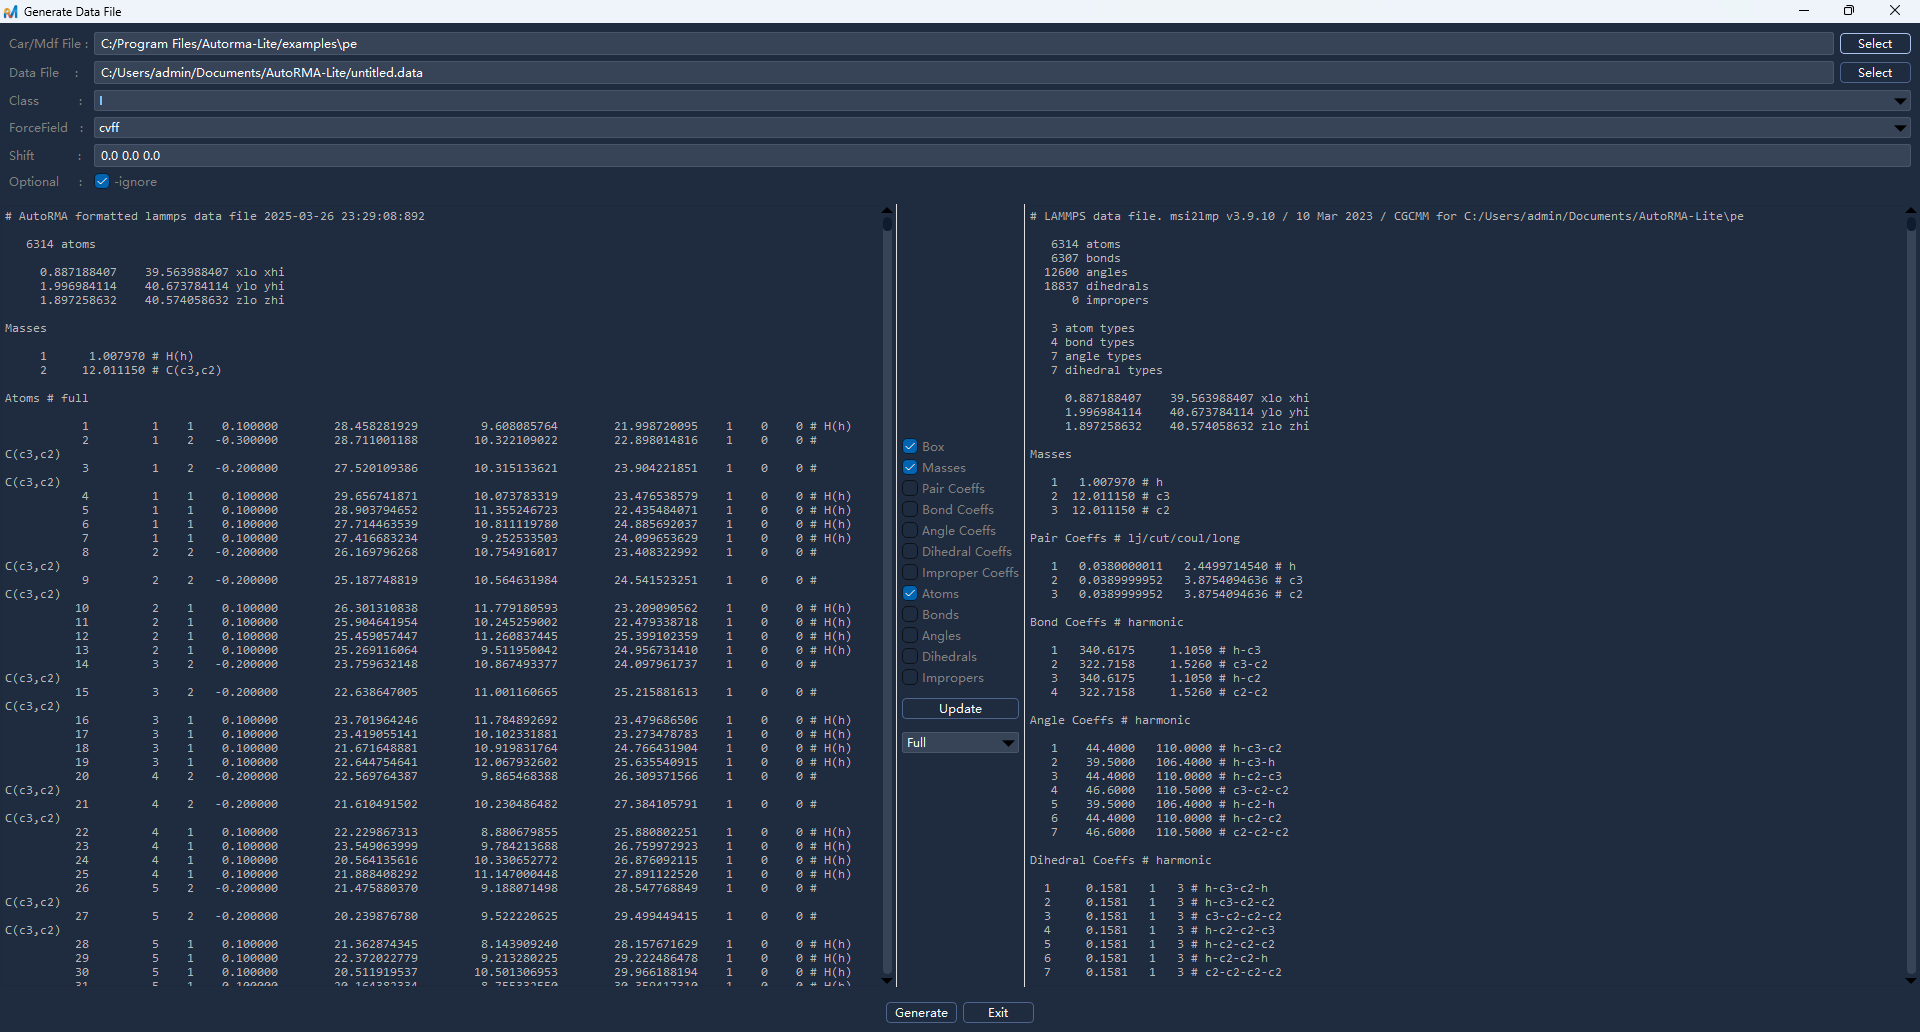1920x1032 pixels.
Task: Click 'Pair Coeffs # lj/cut/coul/long' header
Action: 1135,538
